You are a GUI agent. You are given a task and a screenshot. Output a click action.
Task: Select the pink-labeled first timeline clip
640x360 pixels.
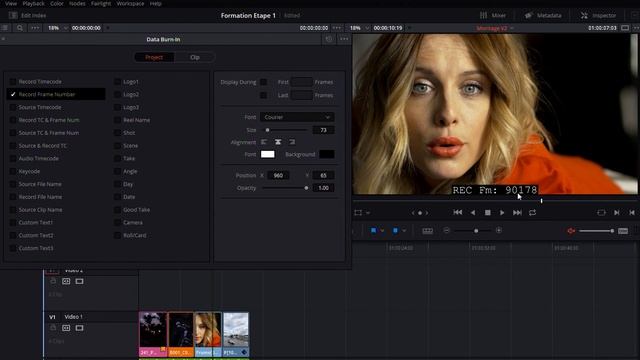(153, 334)
